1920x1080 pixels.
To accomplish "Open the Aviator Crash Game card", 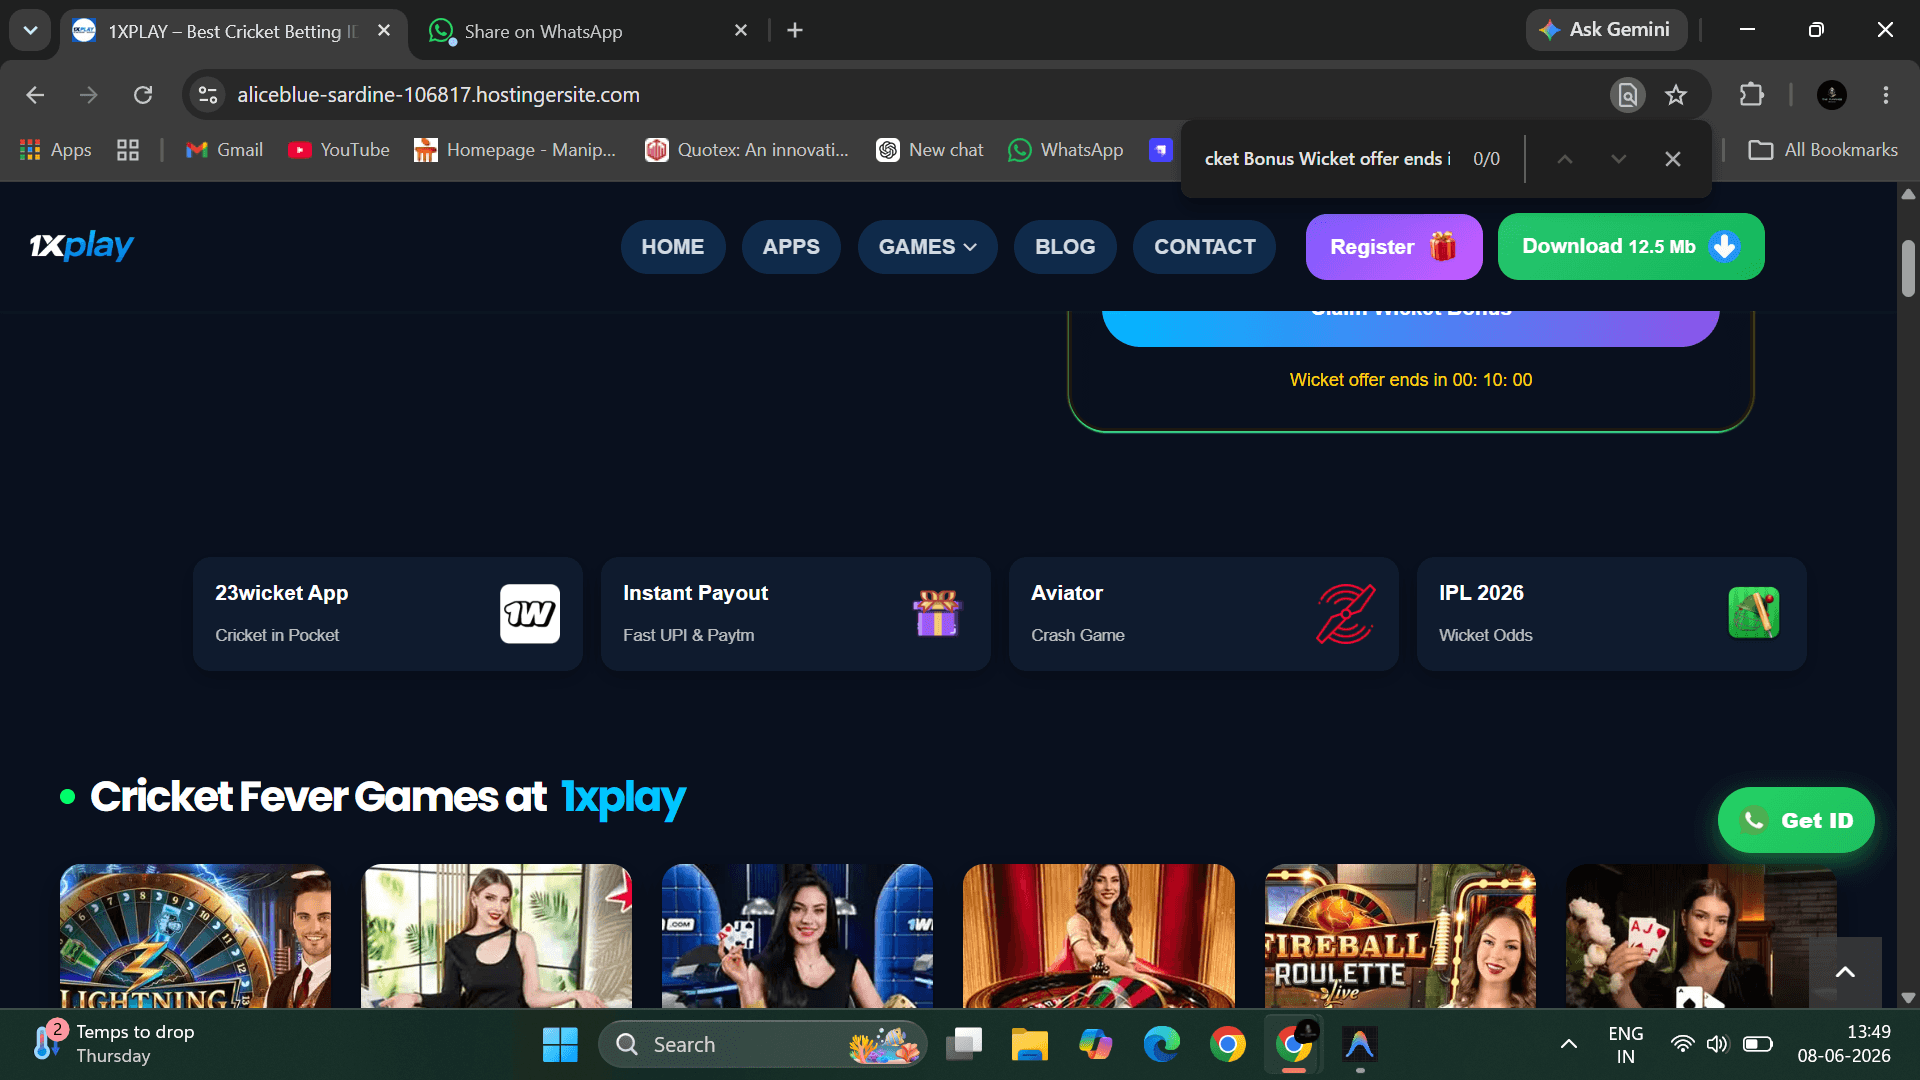I will (x=1204, y=614).
